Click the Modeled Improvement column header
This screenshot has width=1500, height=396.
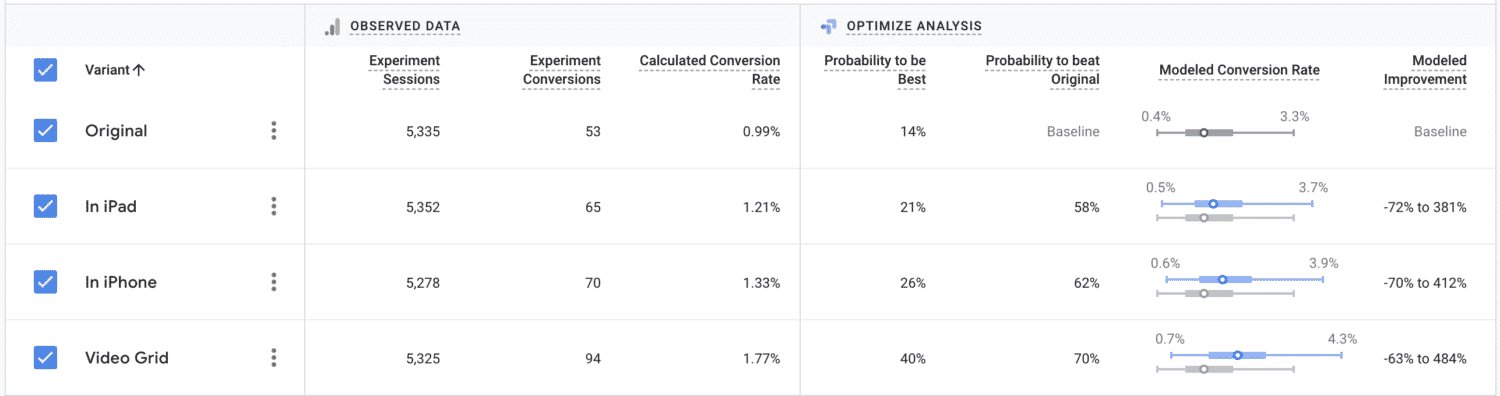[1425, 70]
